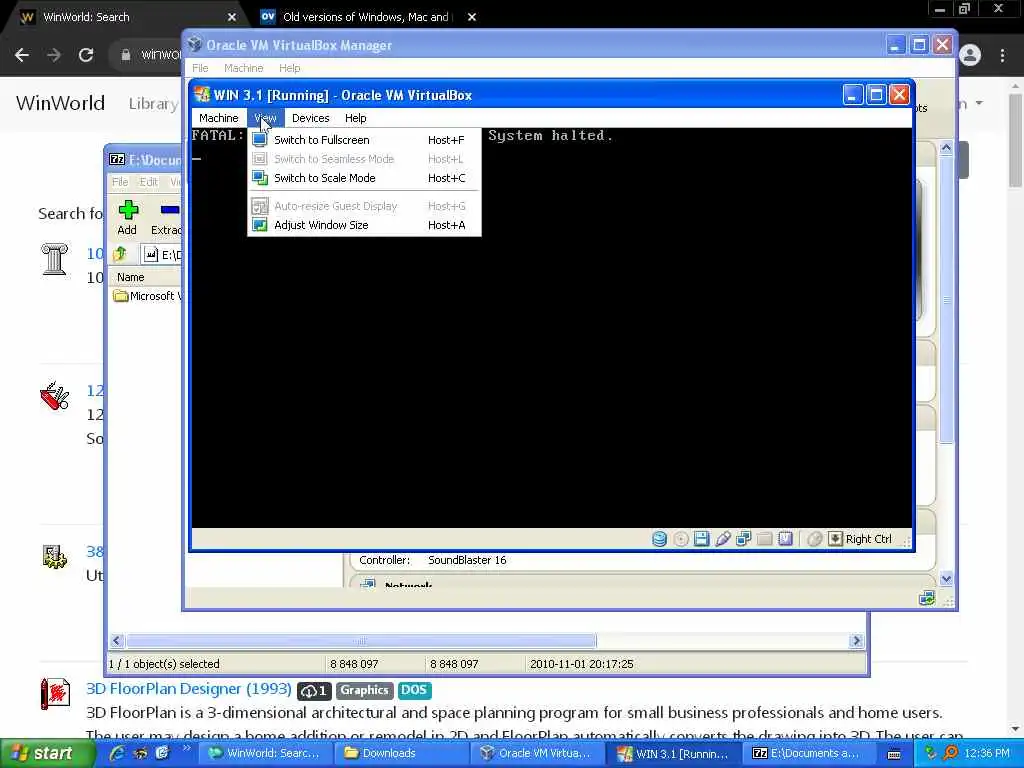This screenshot has height=768, width=1024.
Task: Click the Switch to Scale Mode icon
Action: tap(260, 178)
